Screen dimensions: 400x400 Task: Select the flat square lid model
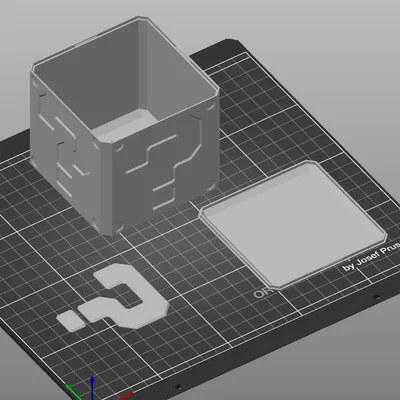[x=293, y=224]
